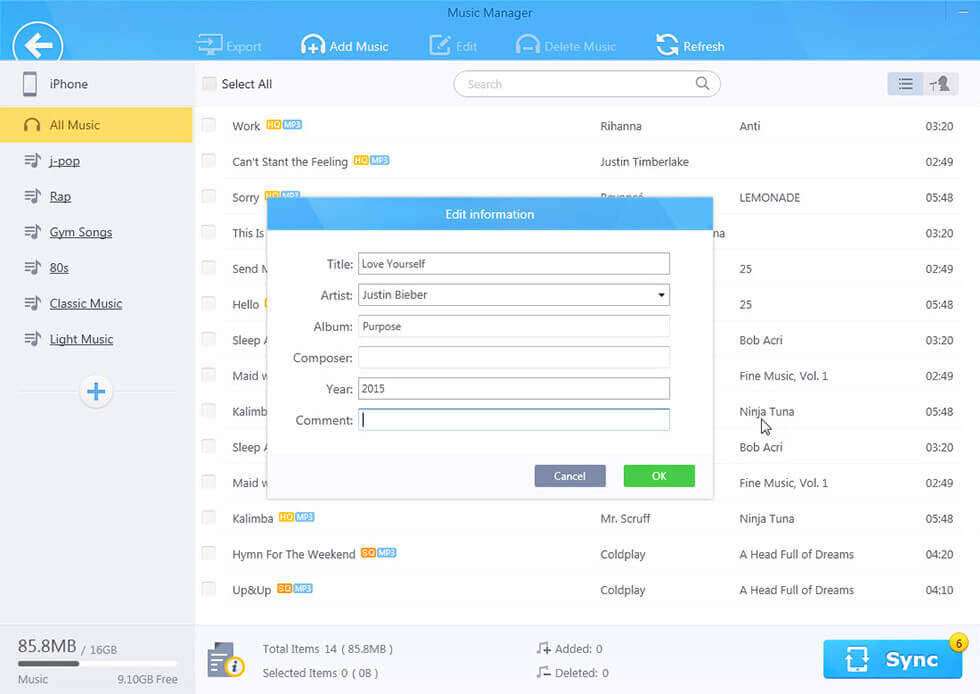Viewport: 980px width, 694px height.
Task: Click the Edit toolbar button
Action: coord(453,46)
